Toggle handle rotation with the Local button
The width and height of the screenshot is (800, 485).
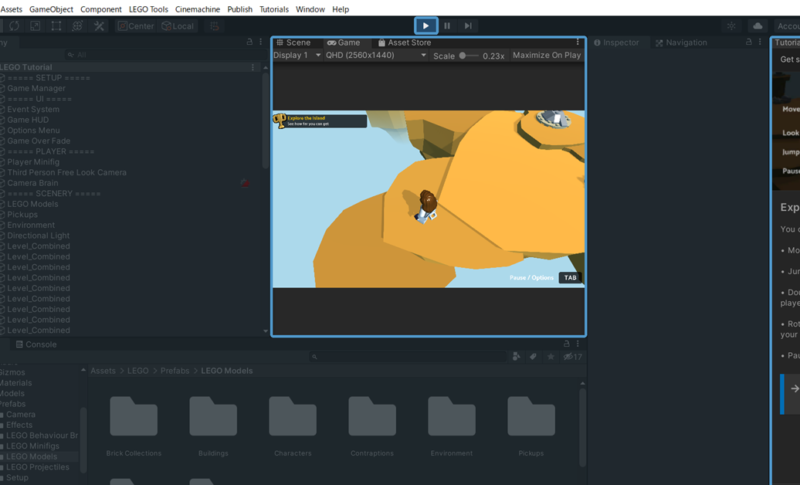point(178,26)
